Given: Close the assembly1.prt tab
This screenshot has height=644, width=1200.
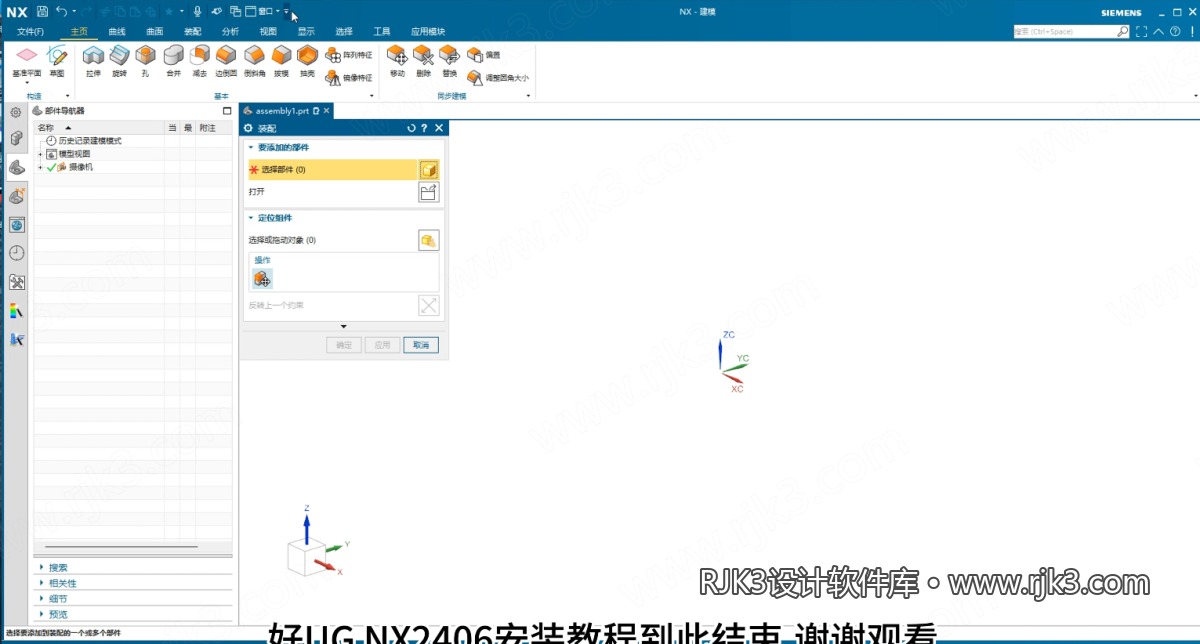Looking at the screenshot, I should 326,111.
